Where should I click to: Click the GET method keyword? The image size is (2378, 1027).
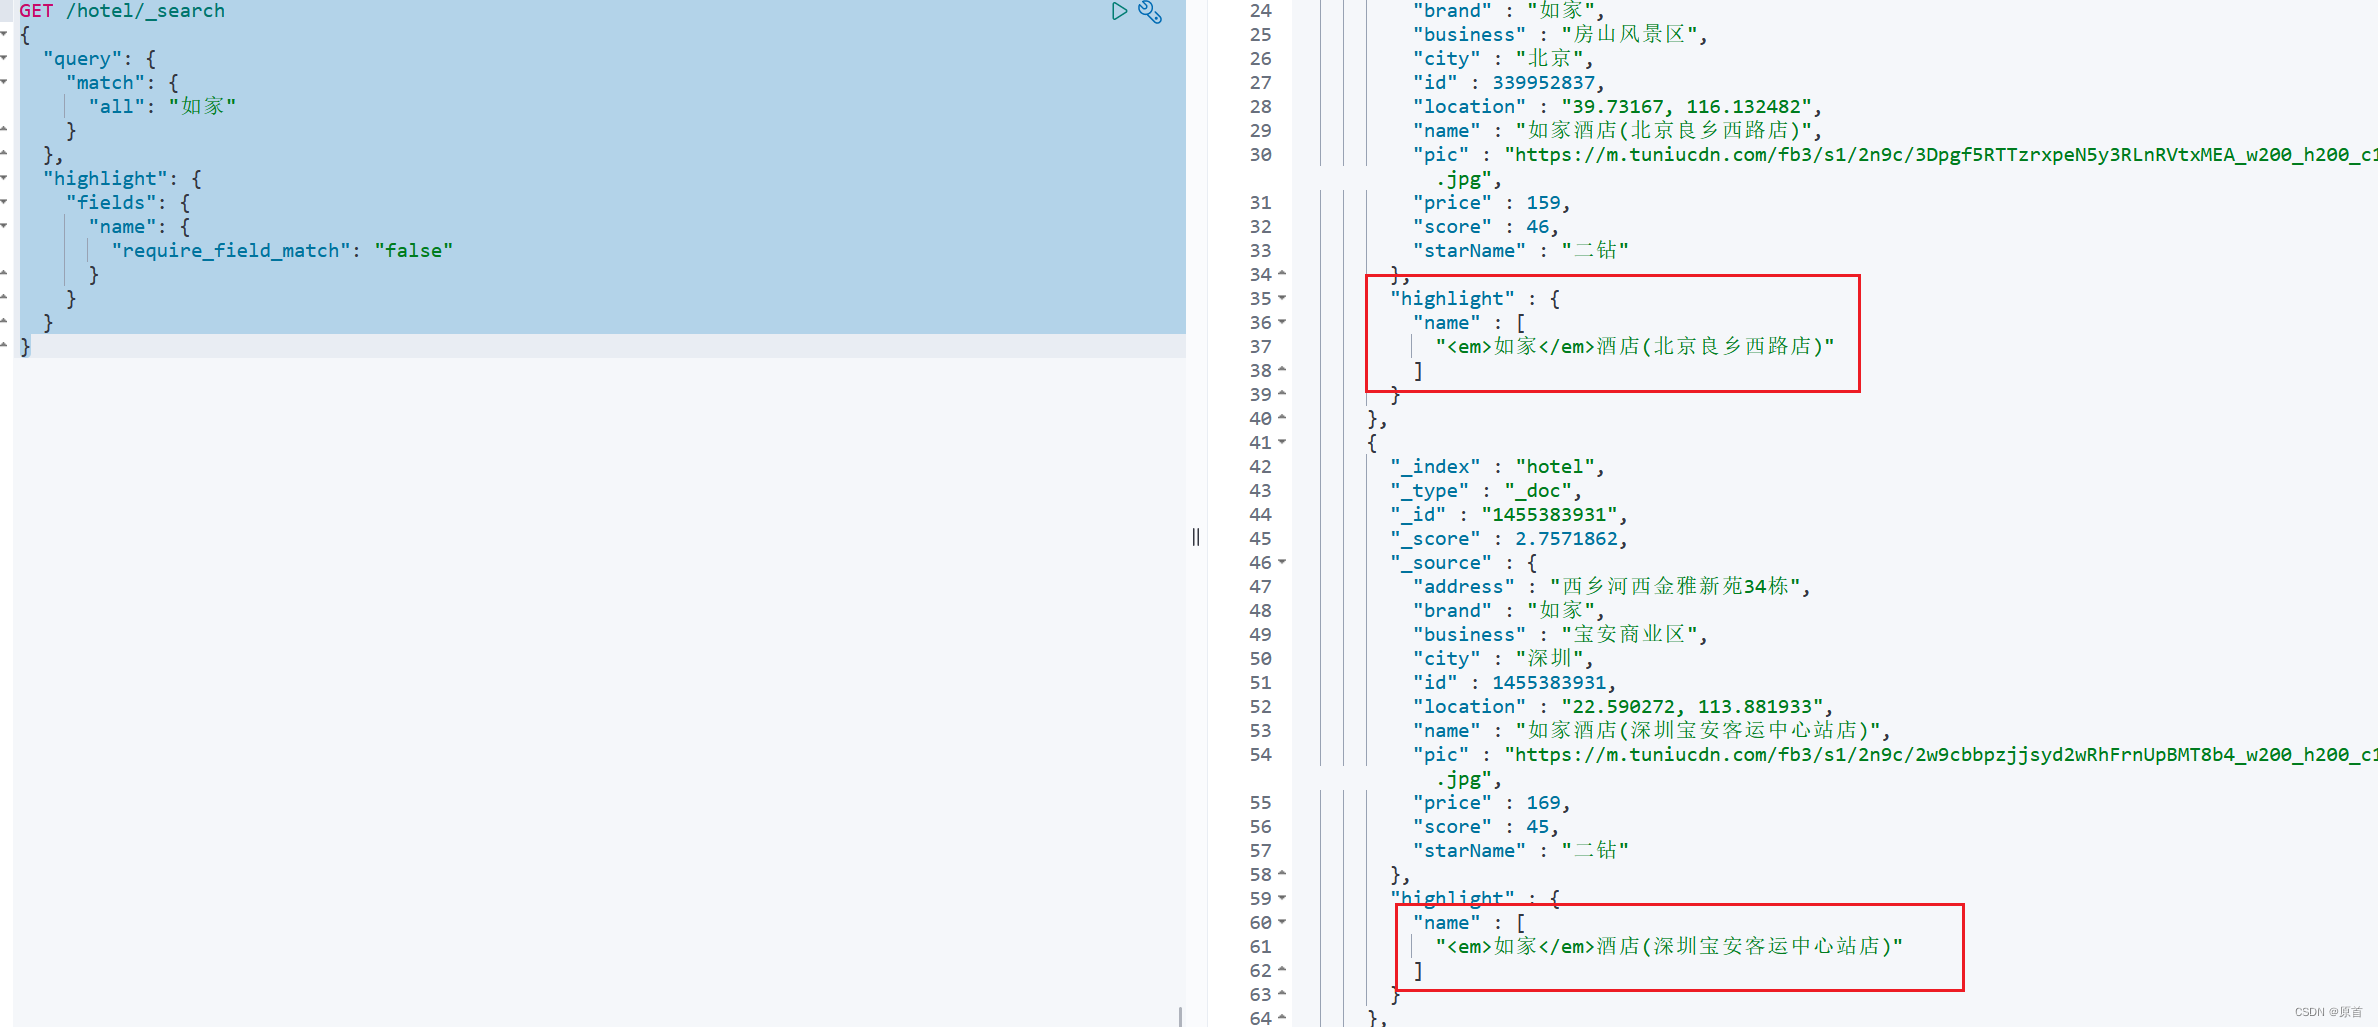36,11
